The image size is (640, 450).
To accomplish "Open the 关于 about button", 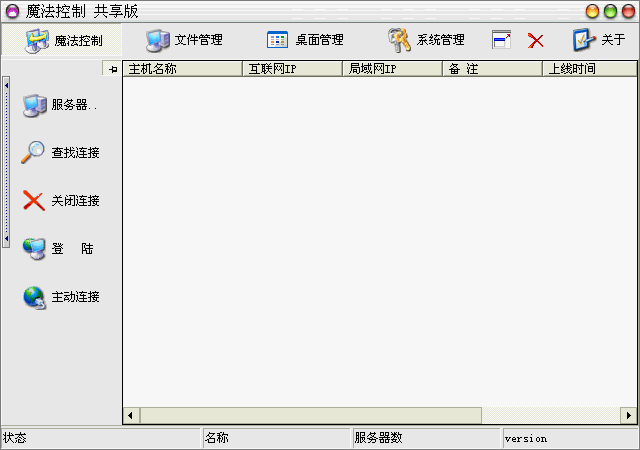I will (x=599, y=40).
